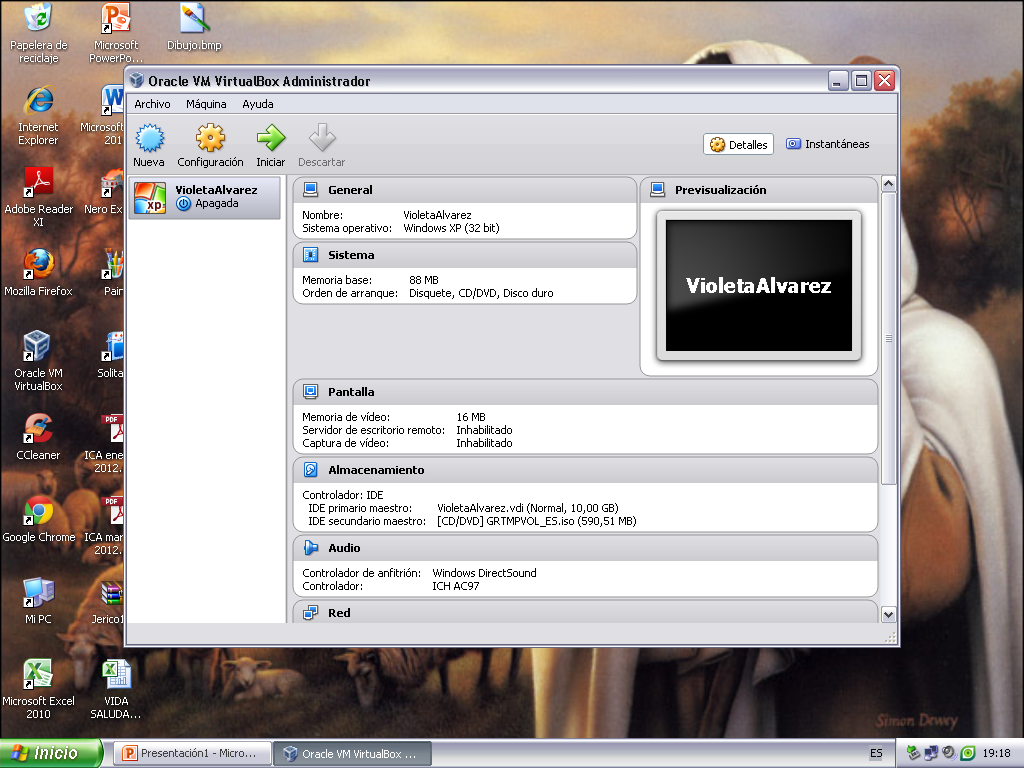Image resolution: width=1024 pixels, height=768 pixels.
Task: Open VIDA SALUDA... spreadsheet file
Action: tap(116, 689)
